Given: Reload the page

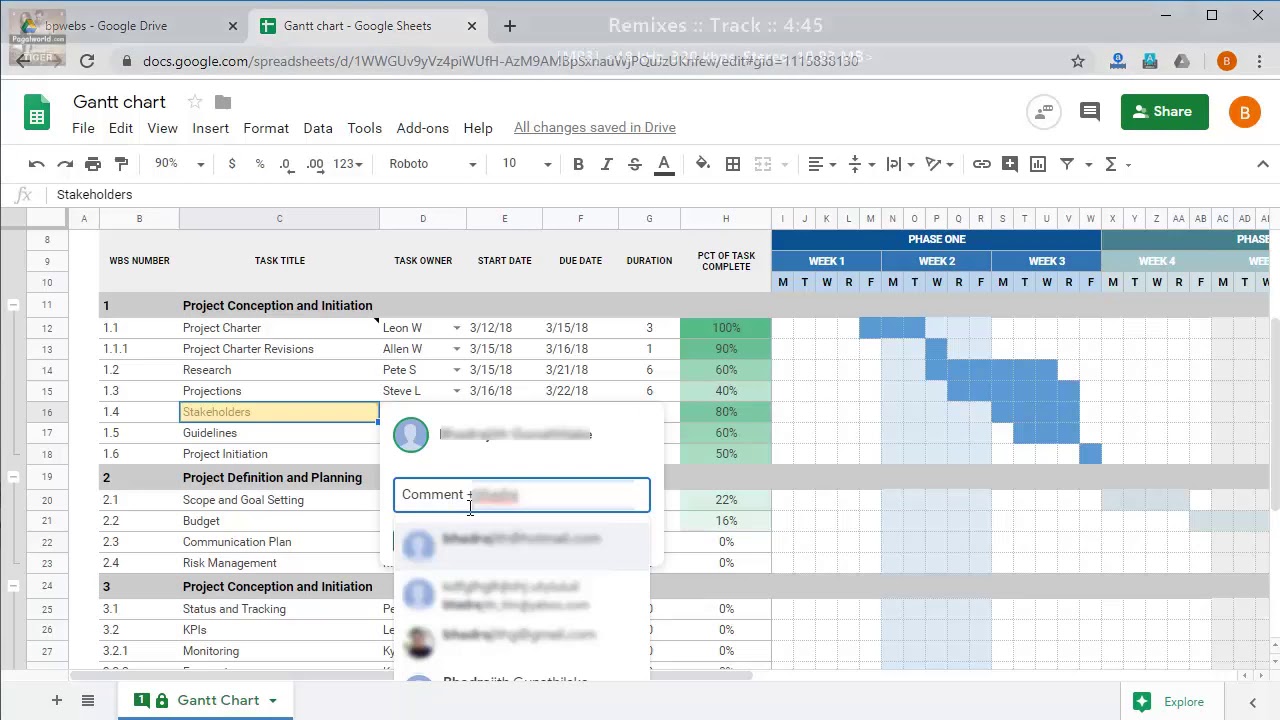Looking at the screenshot, I should [87, 61].
